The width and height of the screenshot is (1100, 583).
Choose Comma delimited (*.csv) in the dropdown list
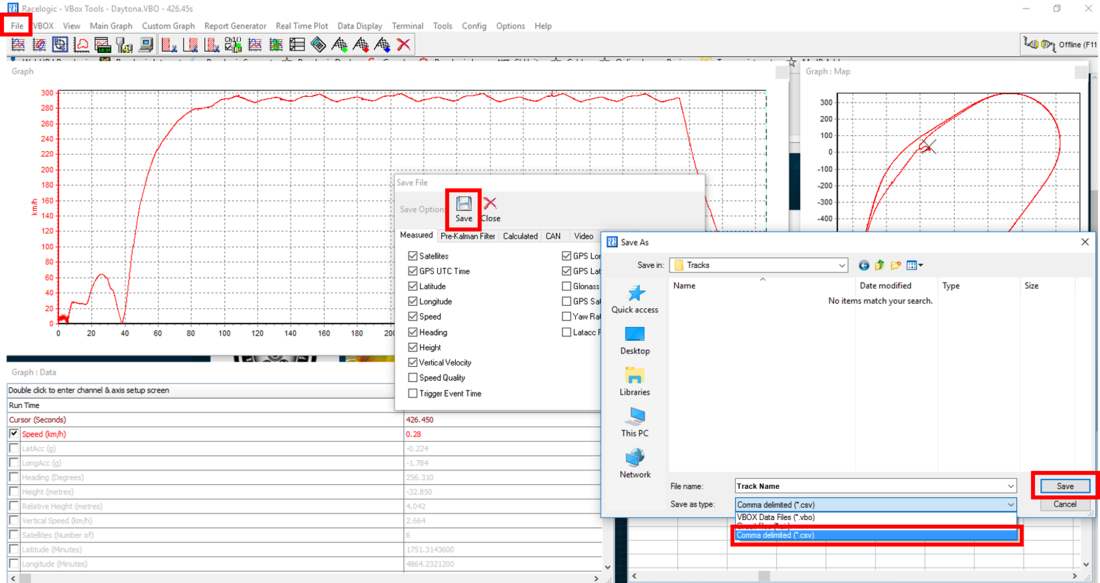point(876,535)
